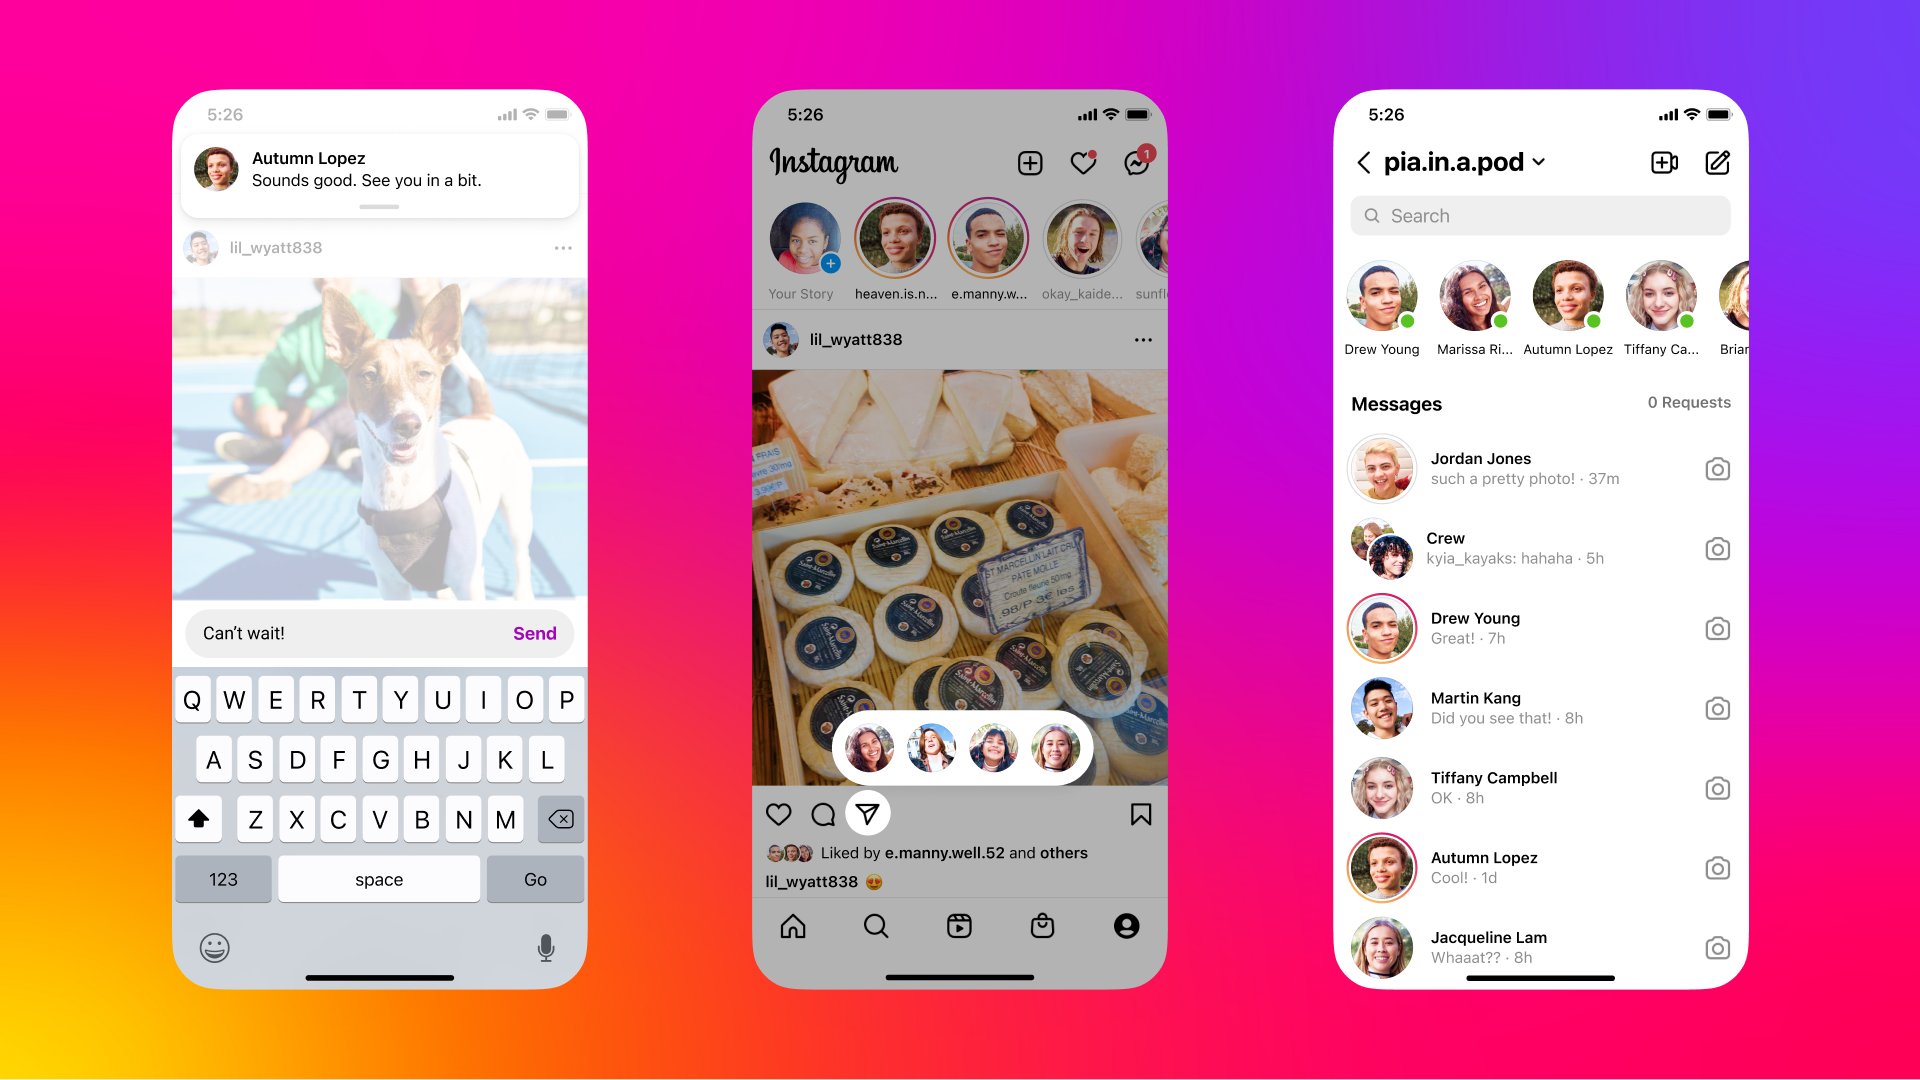1920x1080 pixels.
Task: Tap the heart/like icon on post
Action: coord(779,814)
